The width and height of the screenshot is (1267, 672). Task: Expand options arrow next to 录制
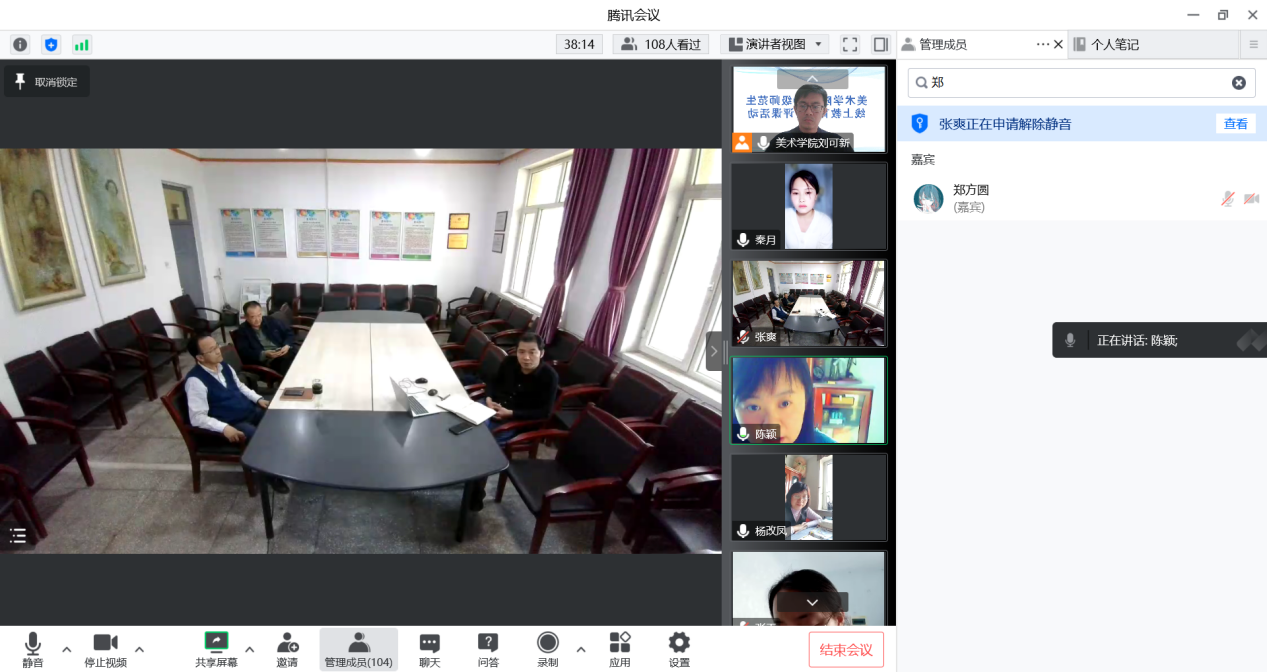click(x=581, y=649)
